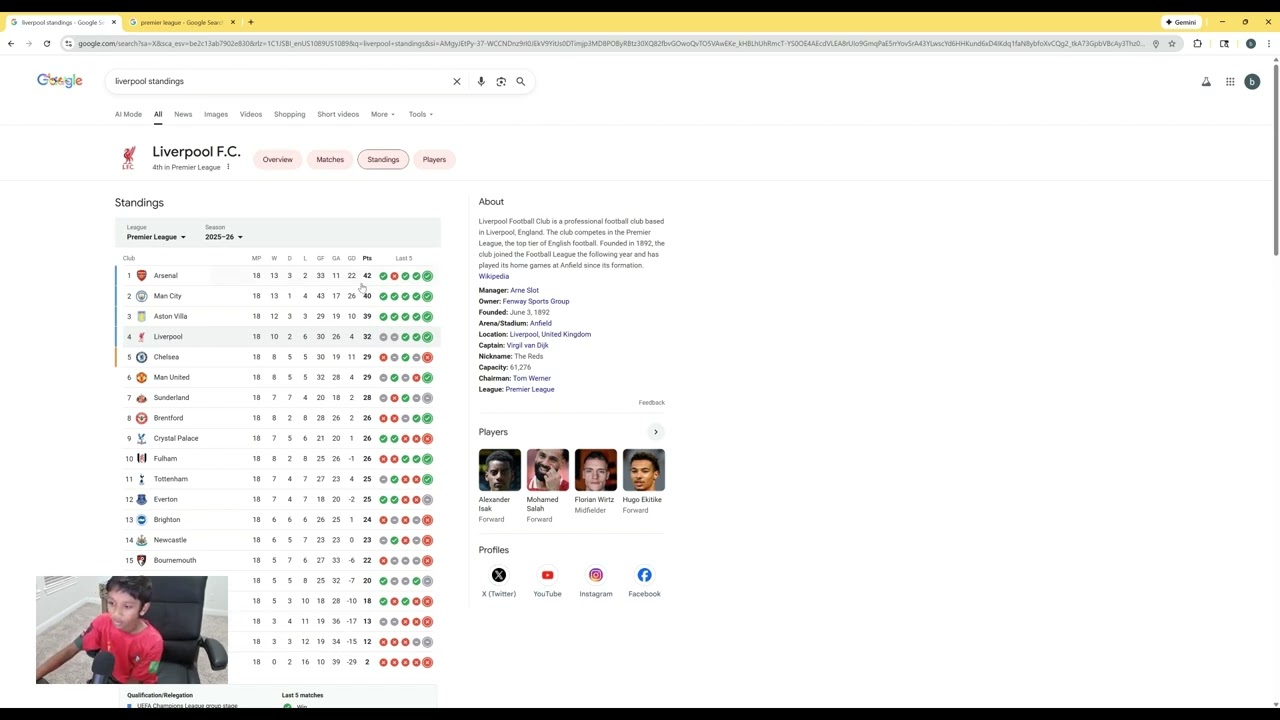Viewport: 1280px width, 720px height.
Task: Select Sunderland row in standings
Action: [x=278, y=398]
